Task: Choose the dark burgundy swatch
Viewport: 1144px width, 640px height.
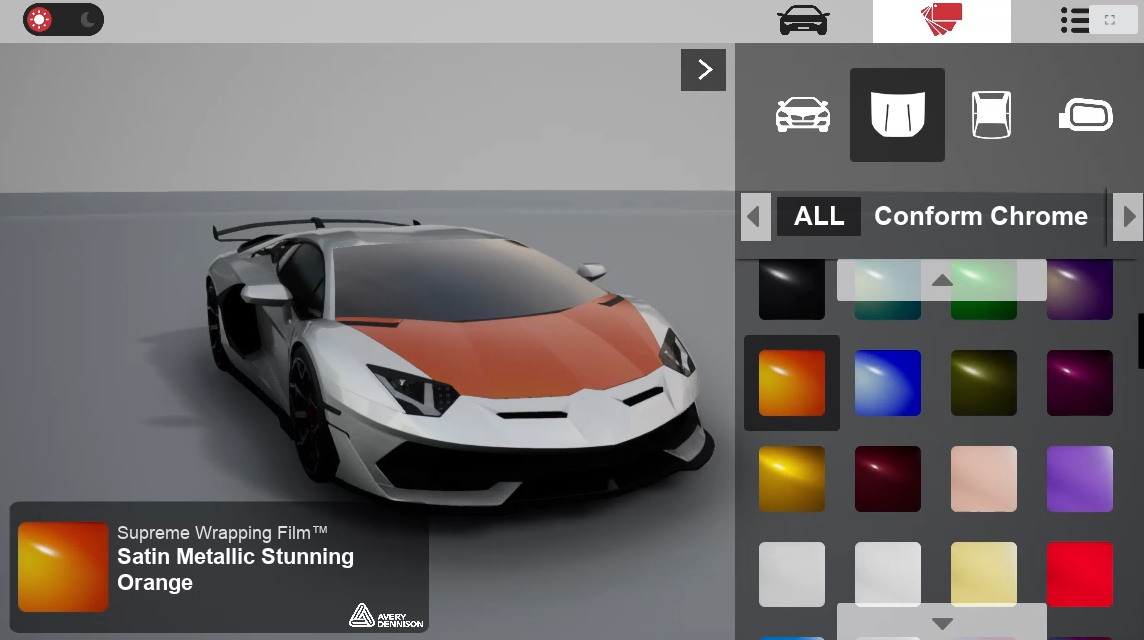Action: (x=888, y=479)
